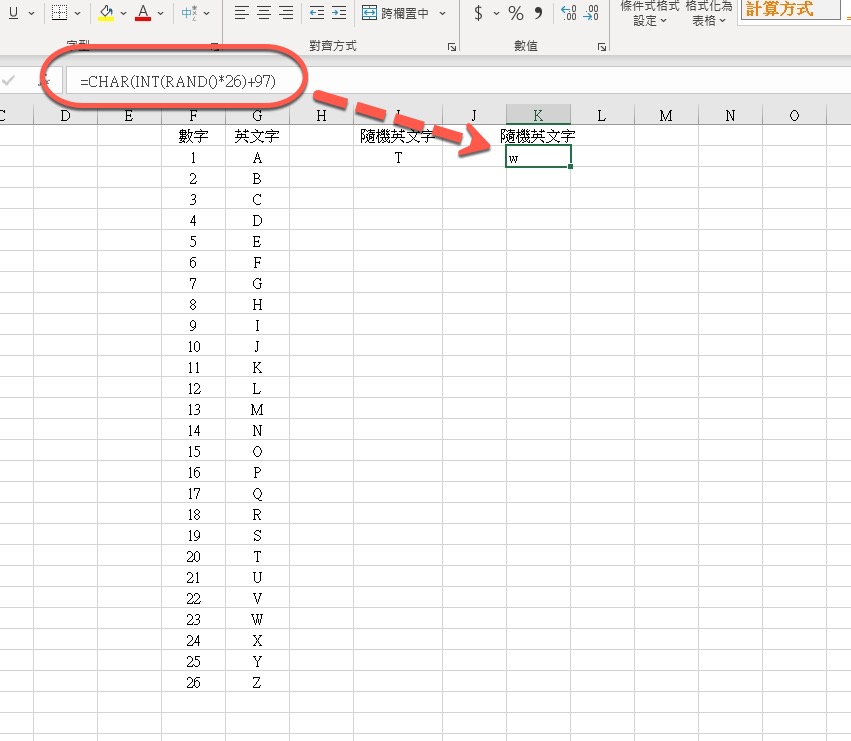The height and width of the screenshot is (741, 851).
Task: Click the cell borders icon
Action: 59,13
